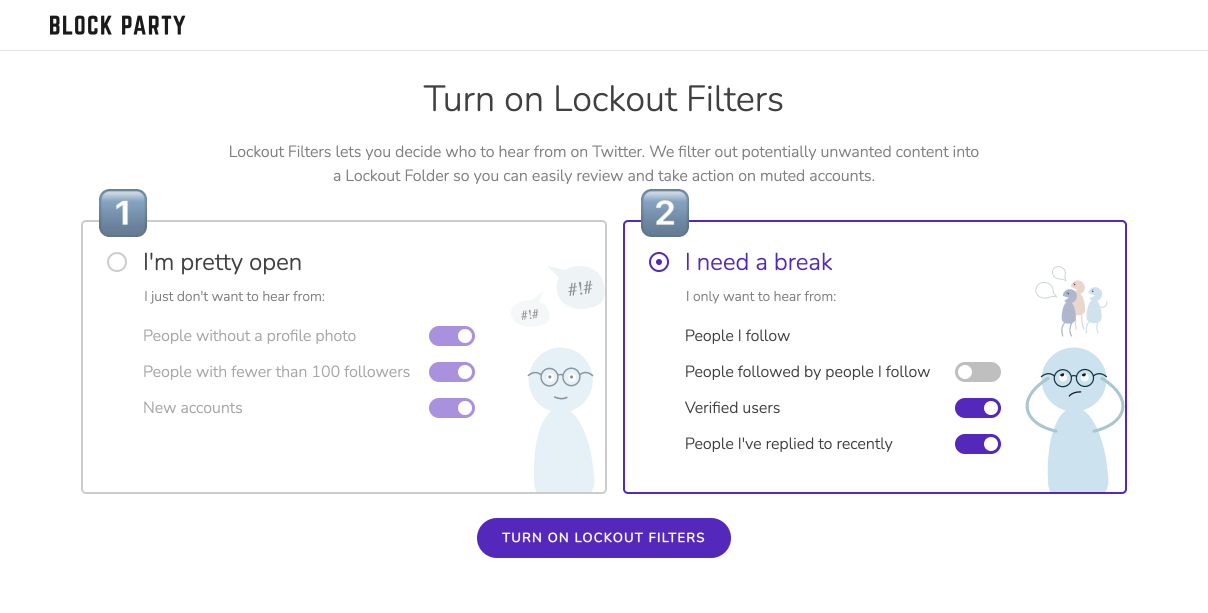The height and width of the screenshot is (613, 1208).
Task: Select the "I'm pretty open" radio button
Action: click(x=117, y=262)
